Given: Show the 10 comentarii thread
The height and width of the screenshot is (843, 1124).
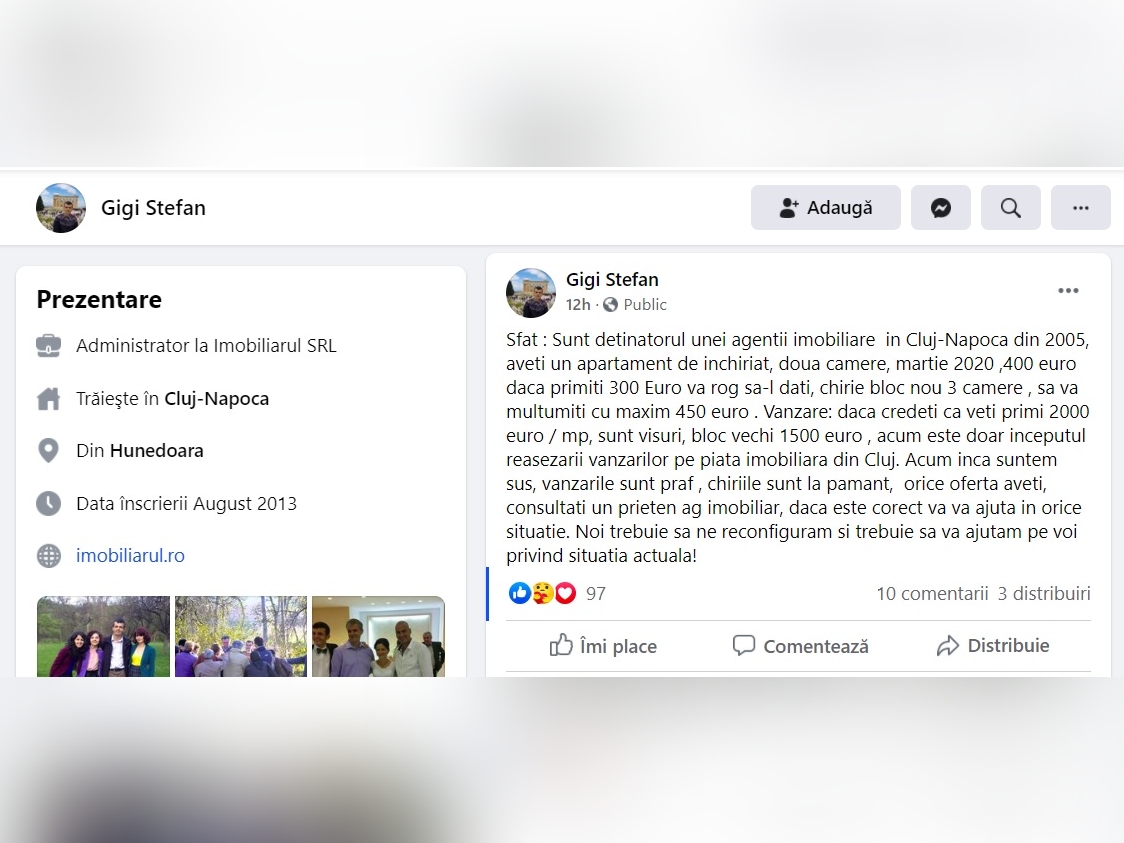Looking at the screenshot, I should pyautogui.click(x=932, y=594).
